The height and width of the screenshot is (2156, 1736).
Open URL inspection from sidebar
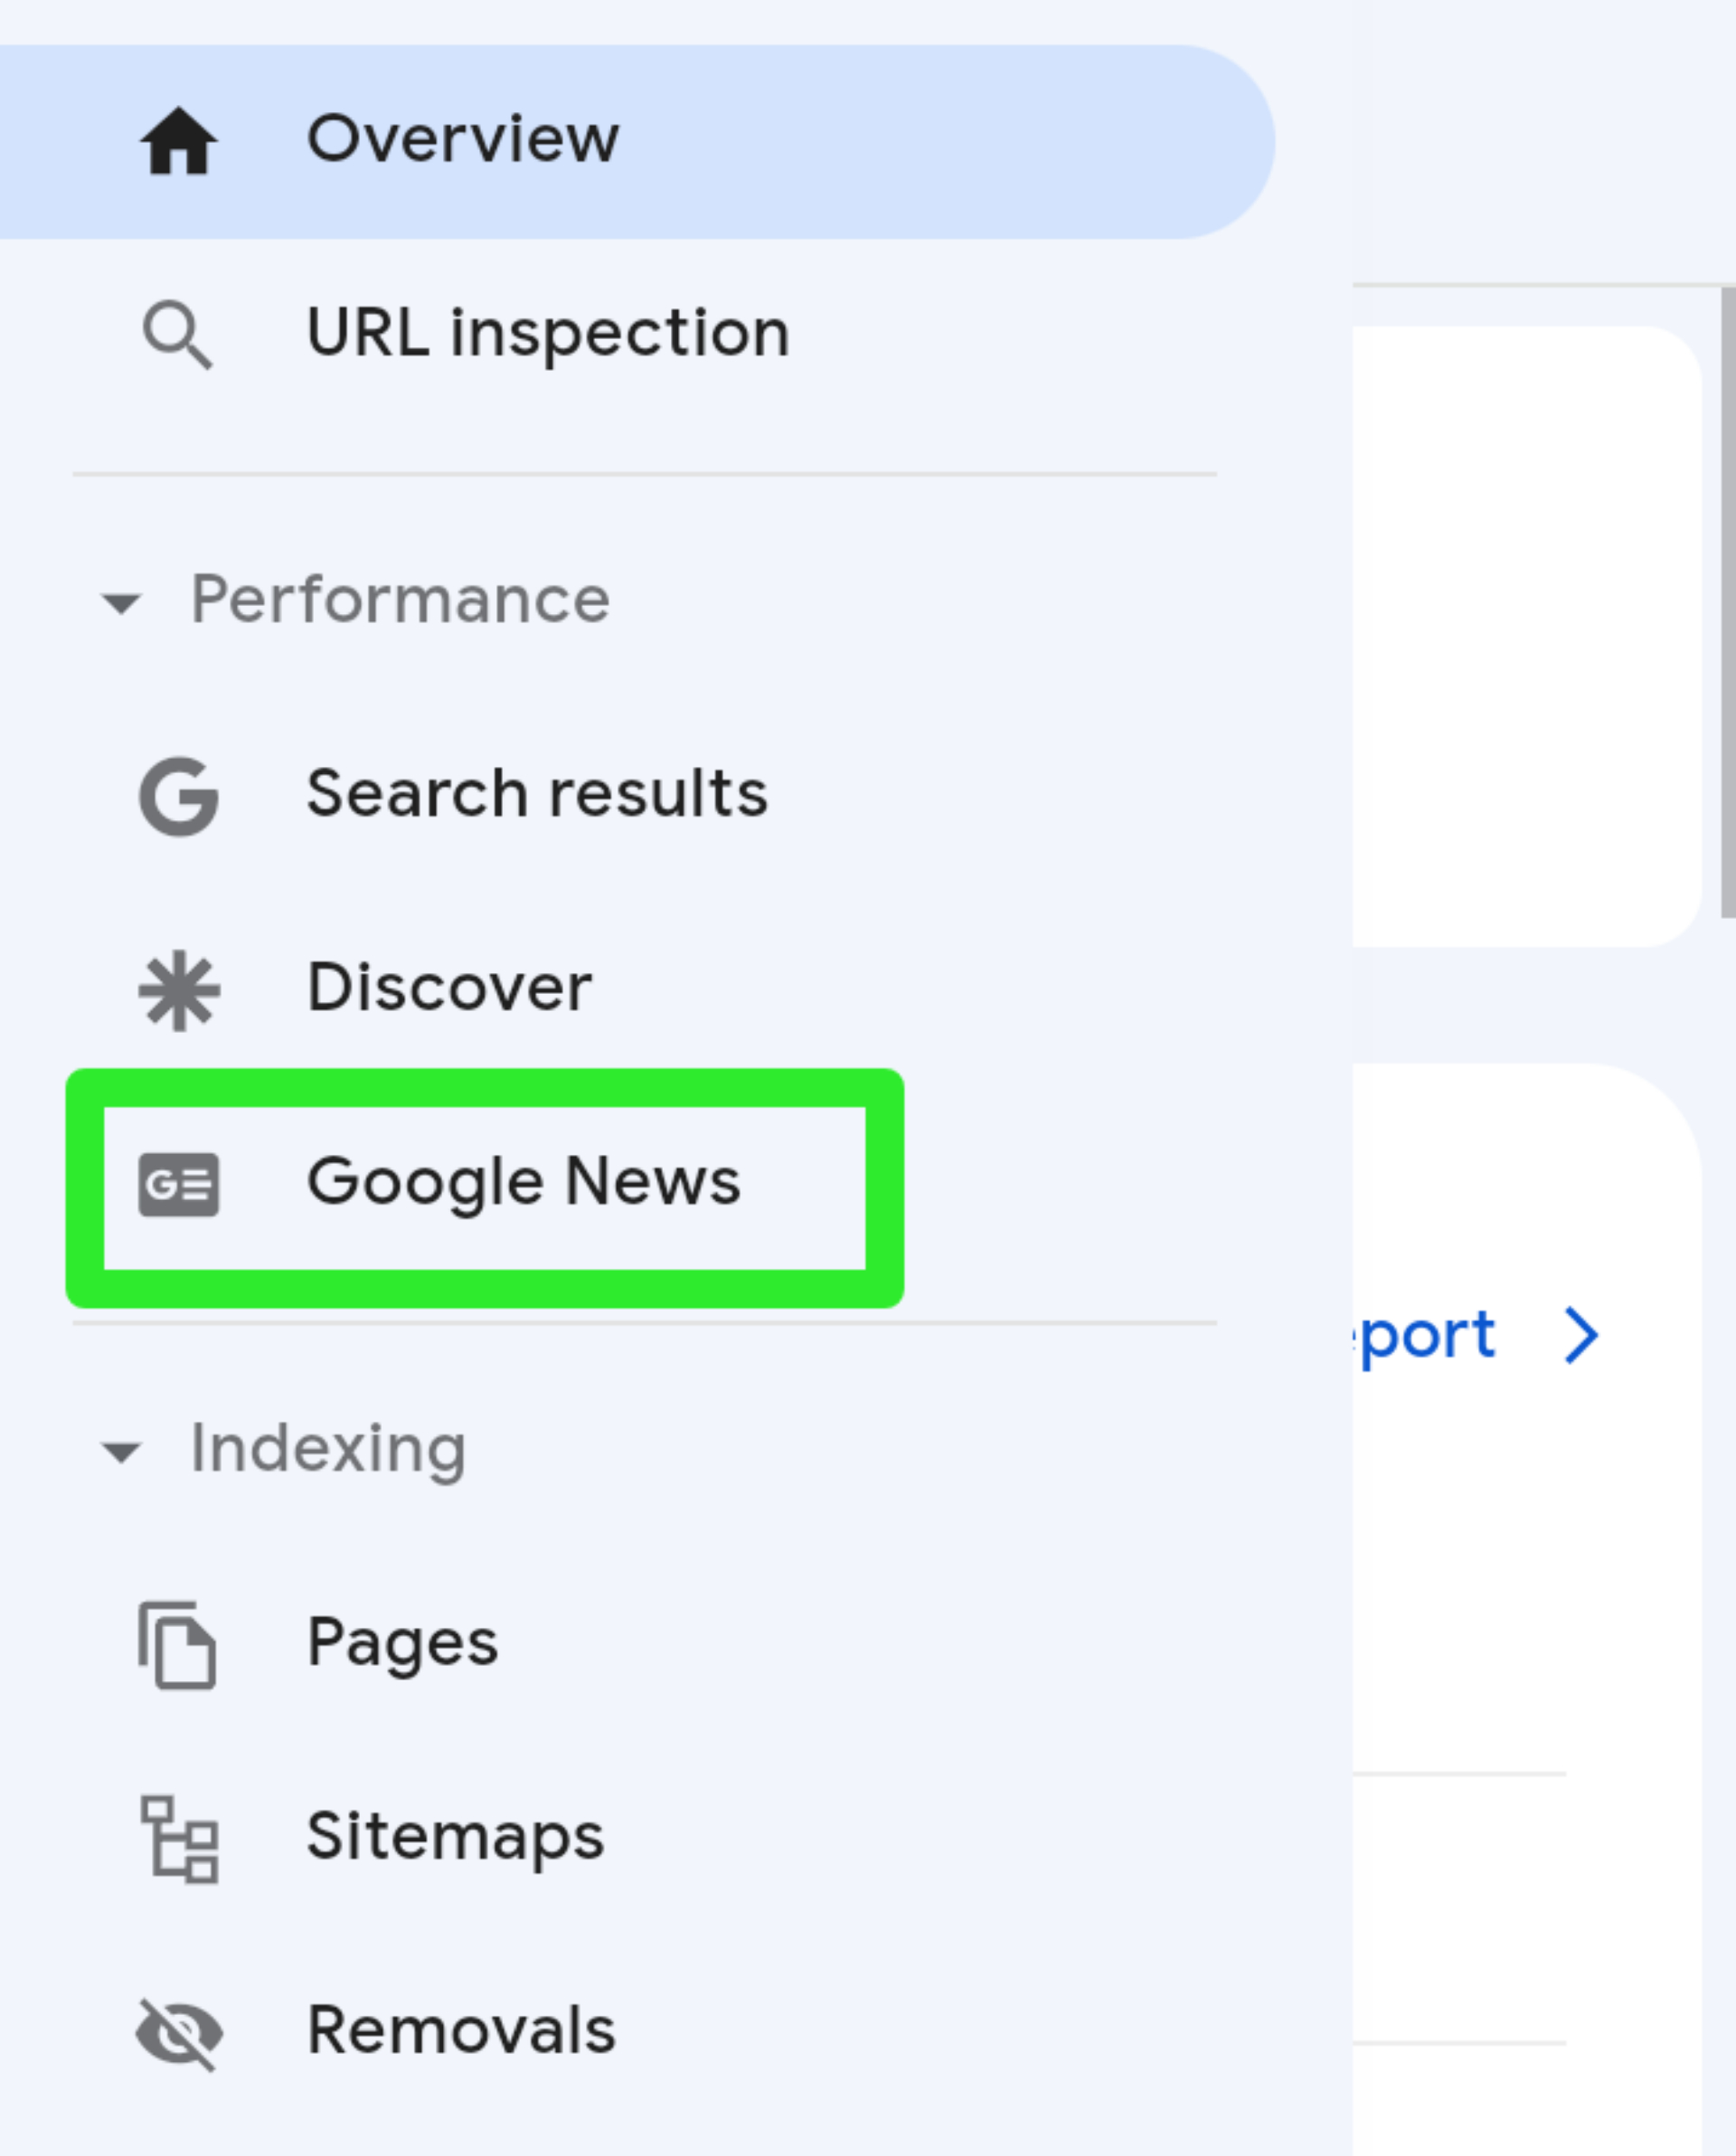pos(548,333)
